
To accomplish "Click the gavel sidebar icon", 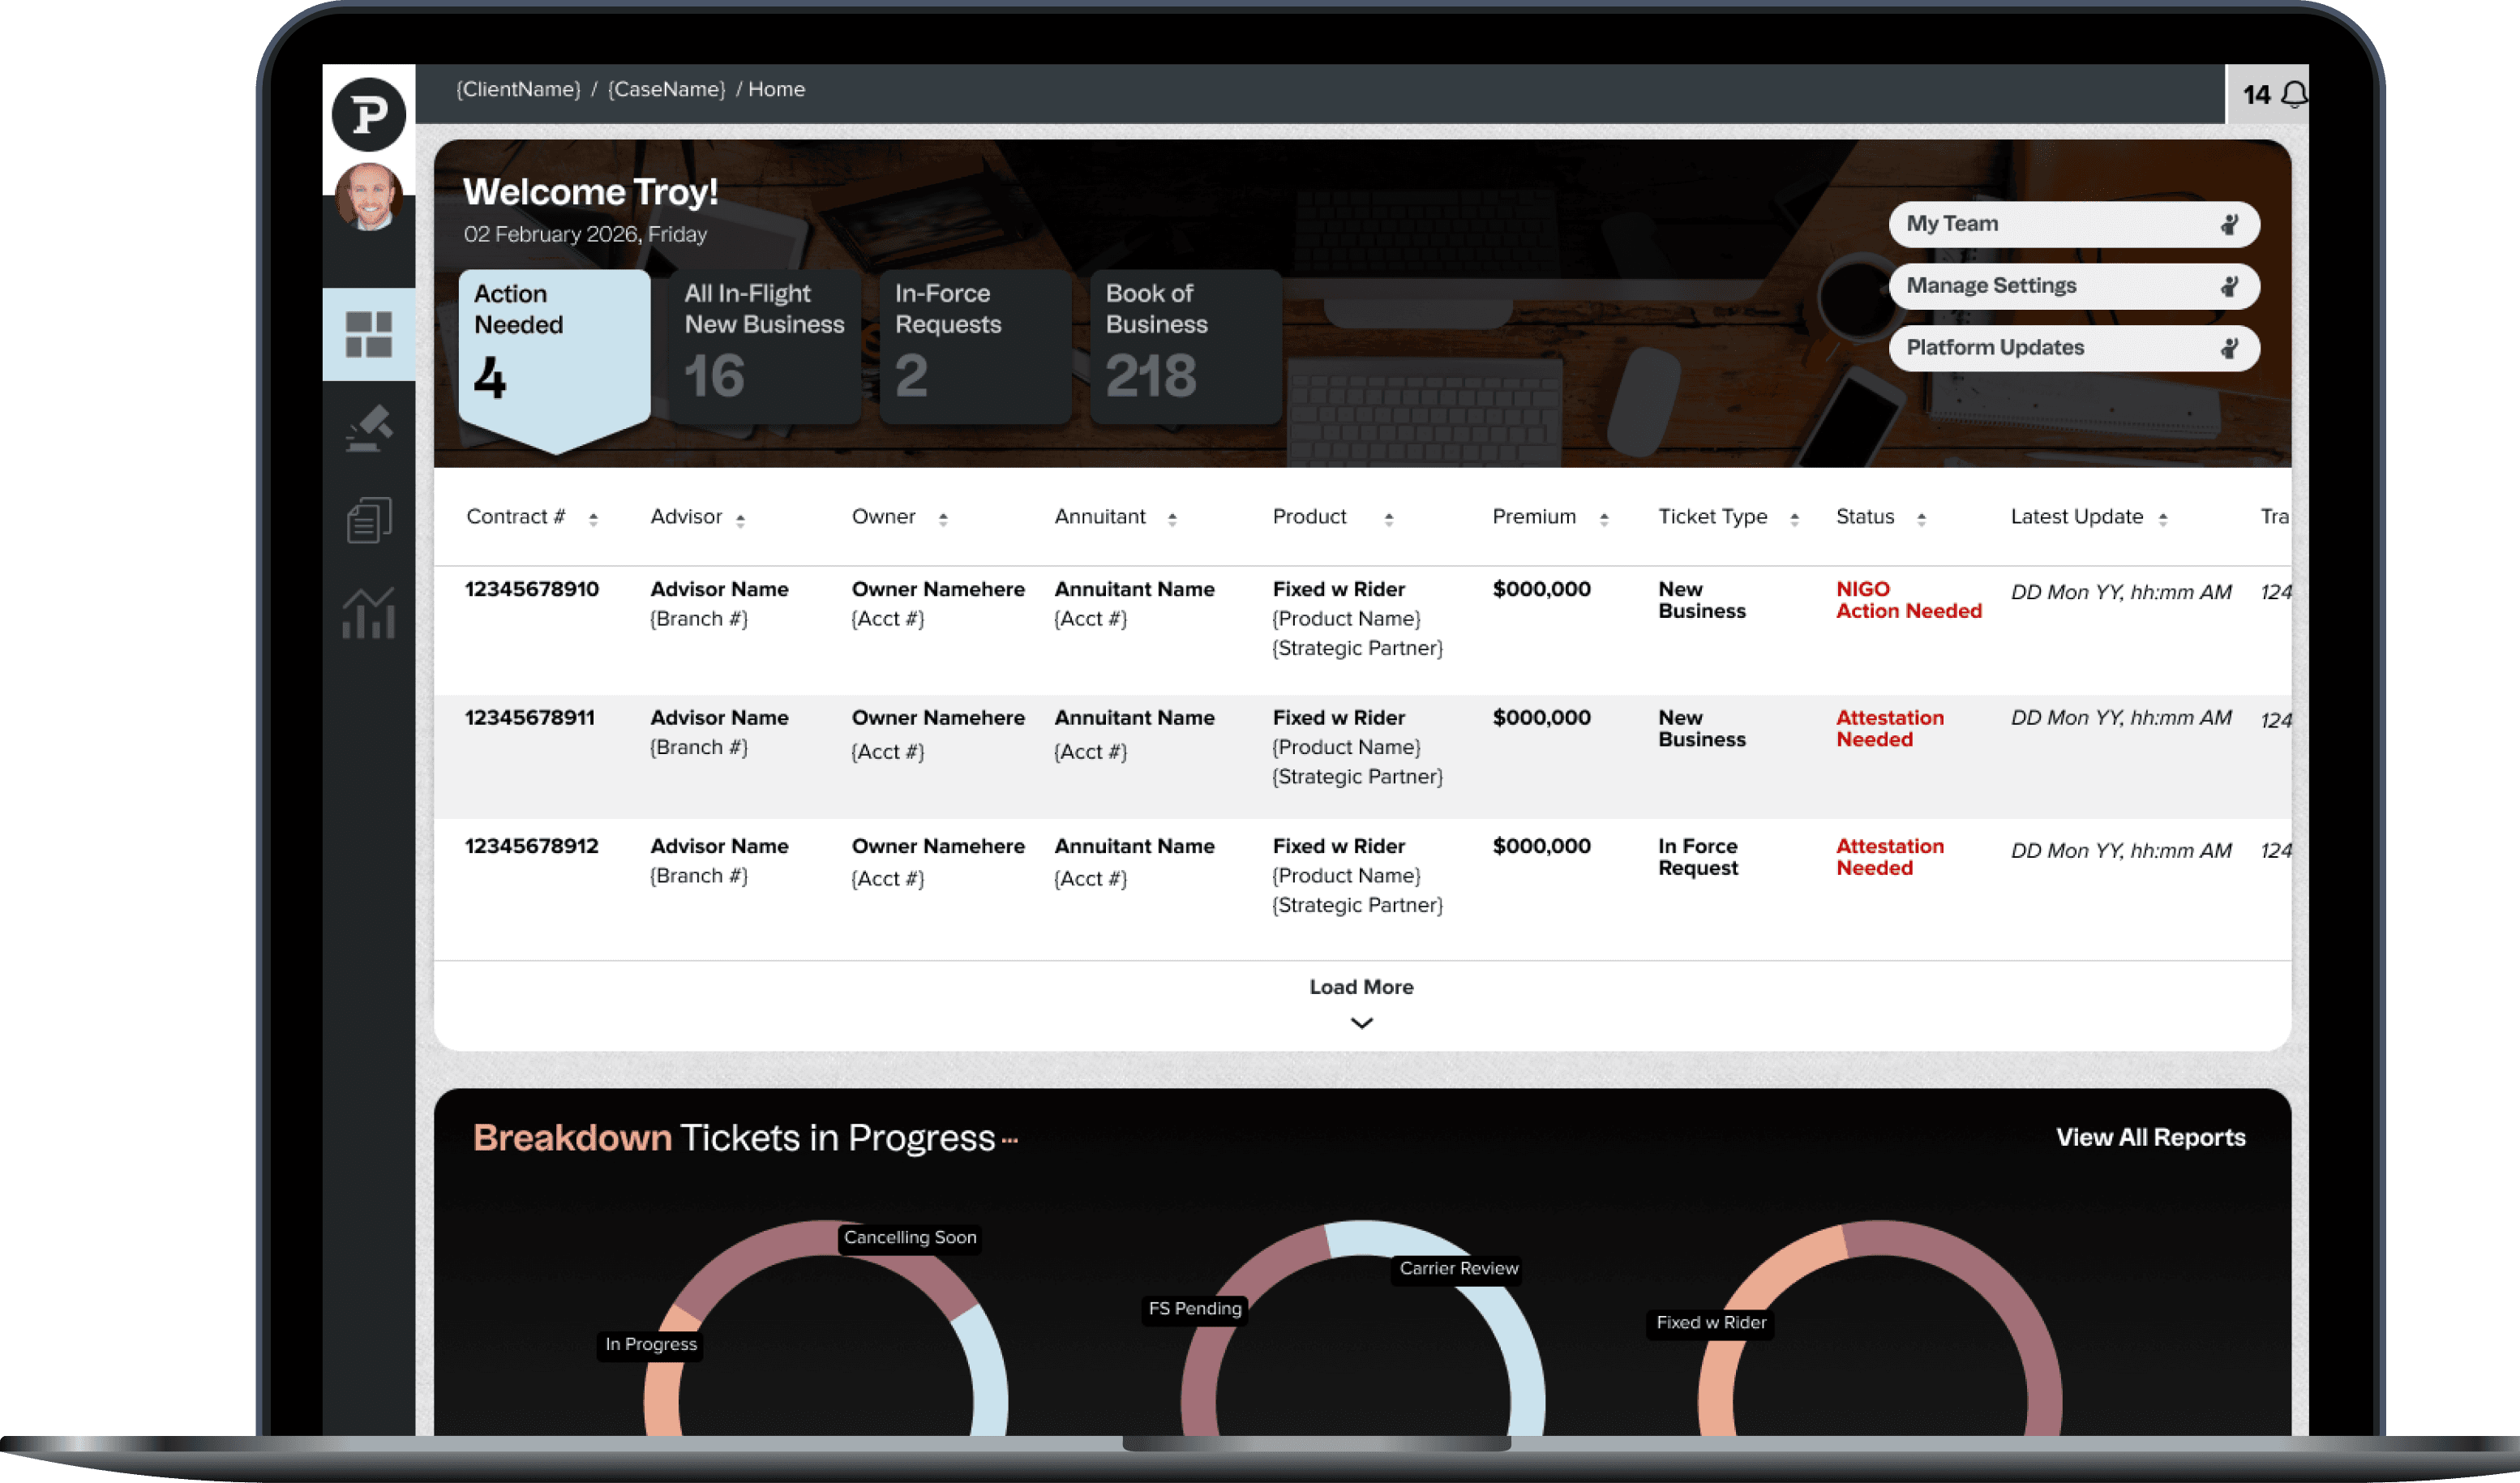I will 368,428.
